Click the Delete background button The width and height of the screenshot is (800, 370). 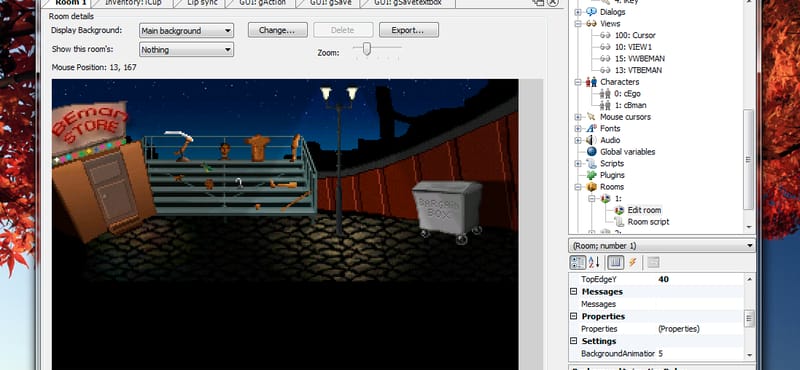click(x=343, y=30)
